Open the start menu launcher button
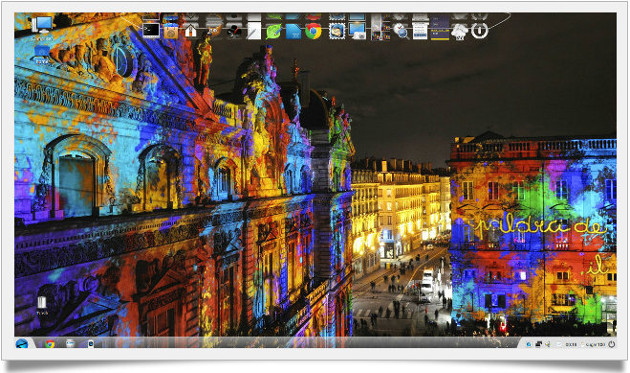 click(x=22, y=344)
